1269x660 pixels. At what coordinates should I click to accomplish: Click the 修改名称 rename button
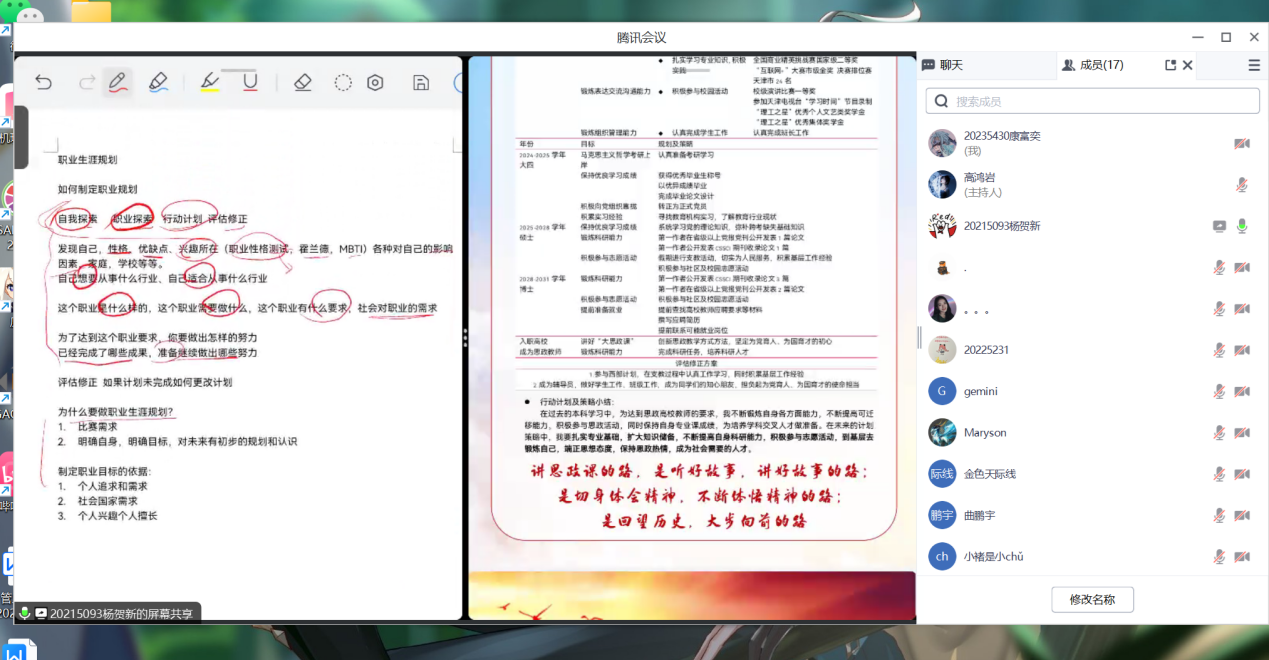coord(1092,600)
